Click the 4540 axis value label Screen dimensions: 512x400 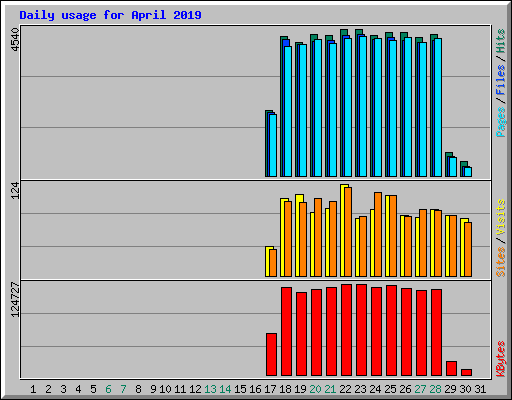pos(15,40)
